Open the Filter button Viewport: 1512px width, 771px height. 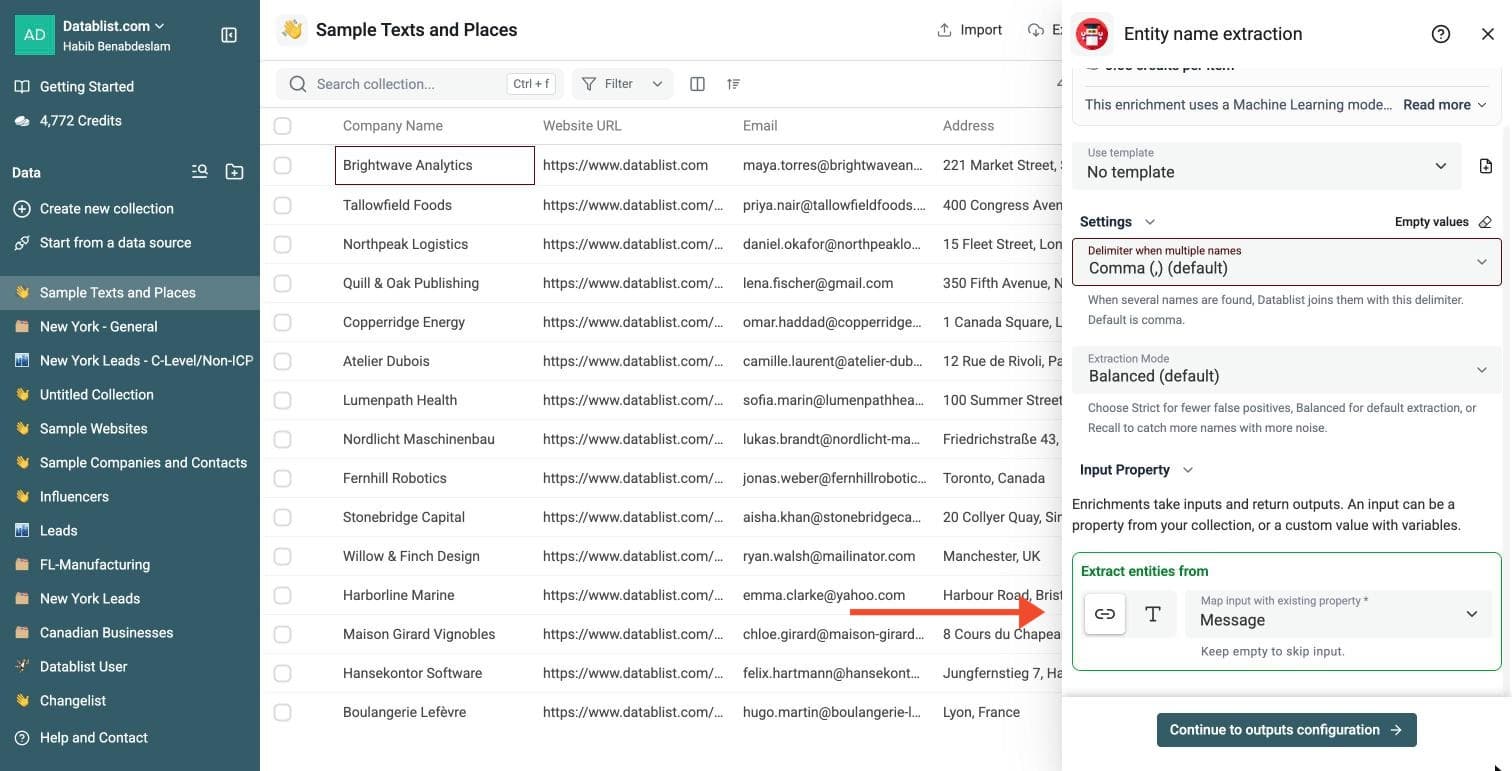(622, 84)
